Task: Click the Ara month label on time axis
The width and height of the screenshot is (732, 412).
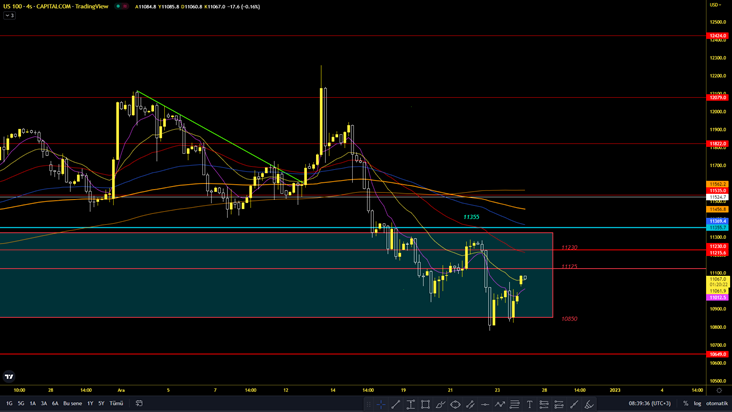Action: [x=121, y=390]
